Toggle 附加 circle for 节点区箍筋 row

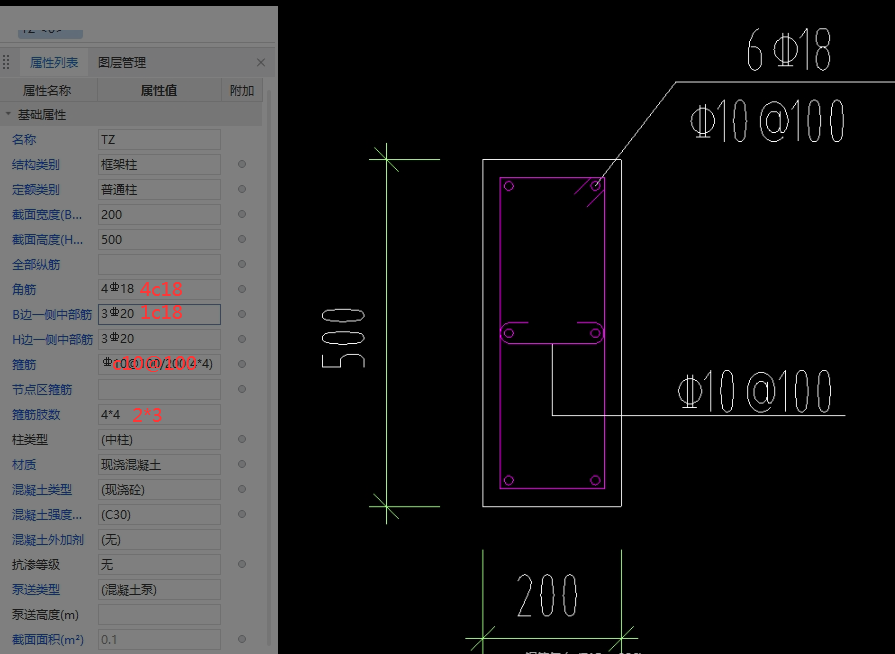242,389
